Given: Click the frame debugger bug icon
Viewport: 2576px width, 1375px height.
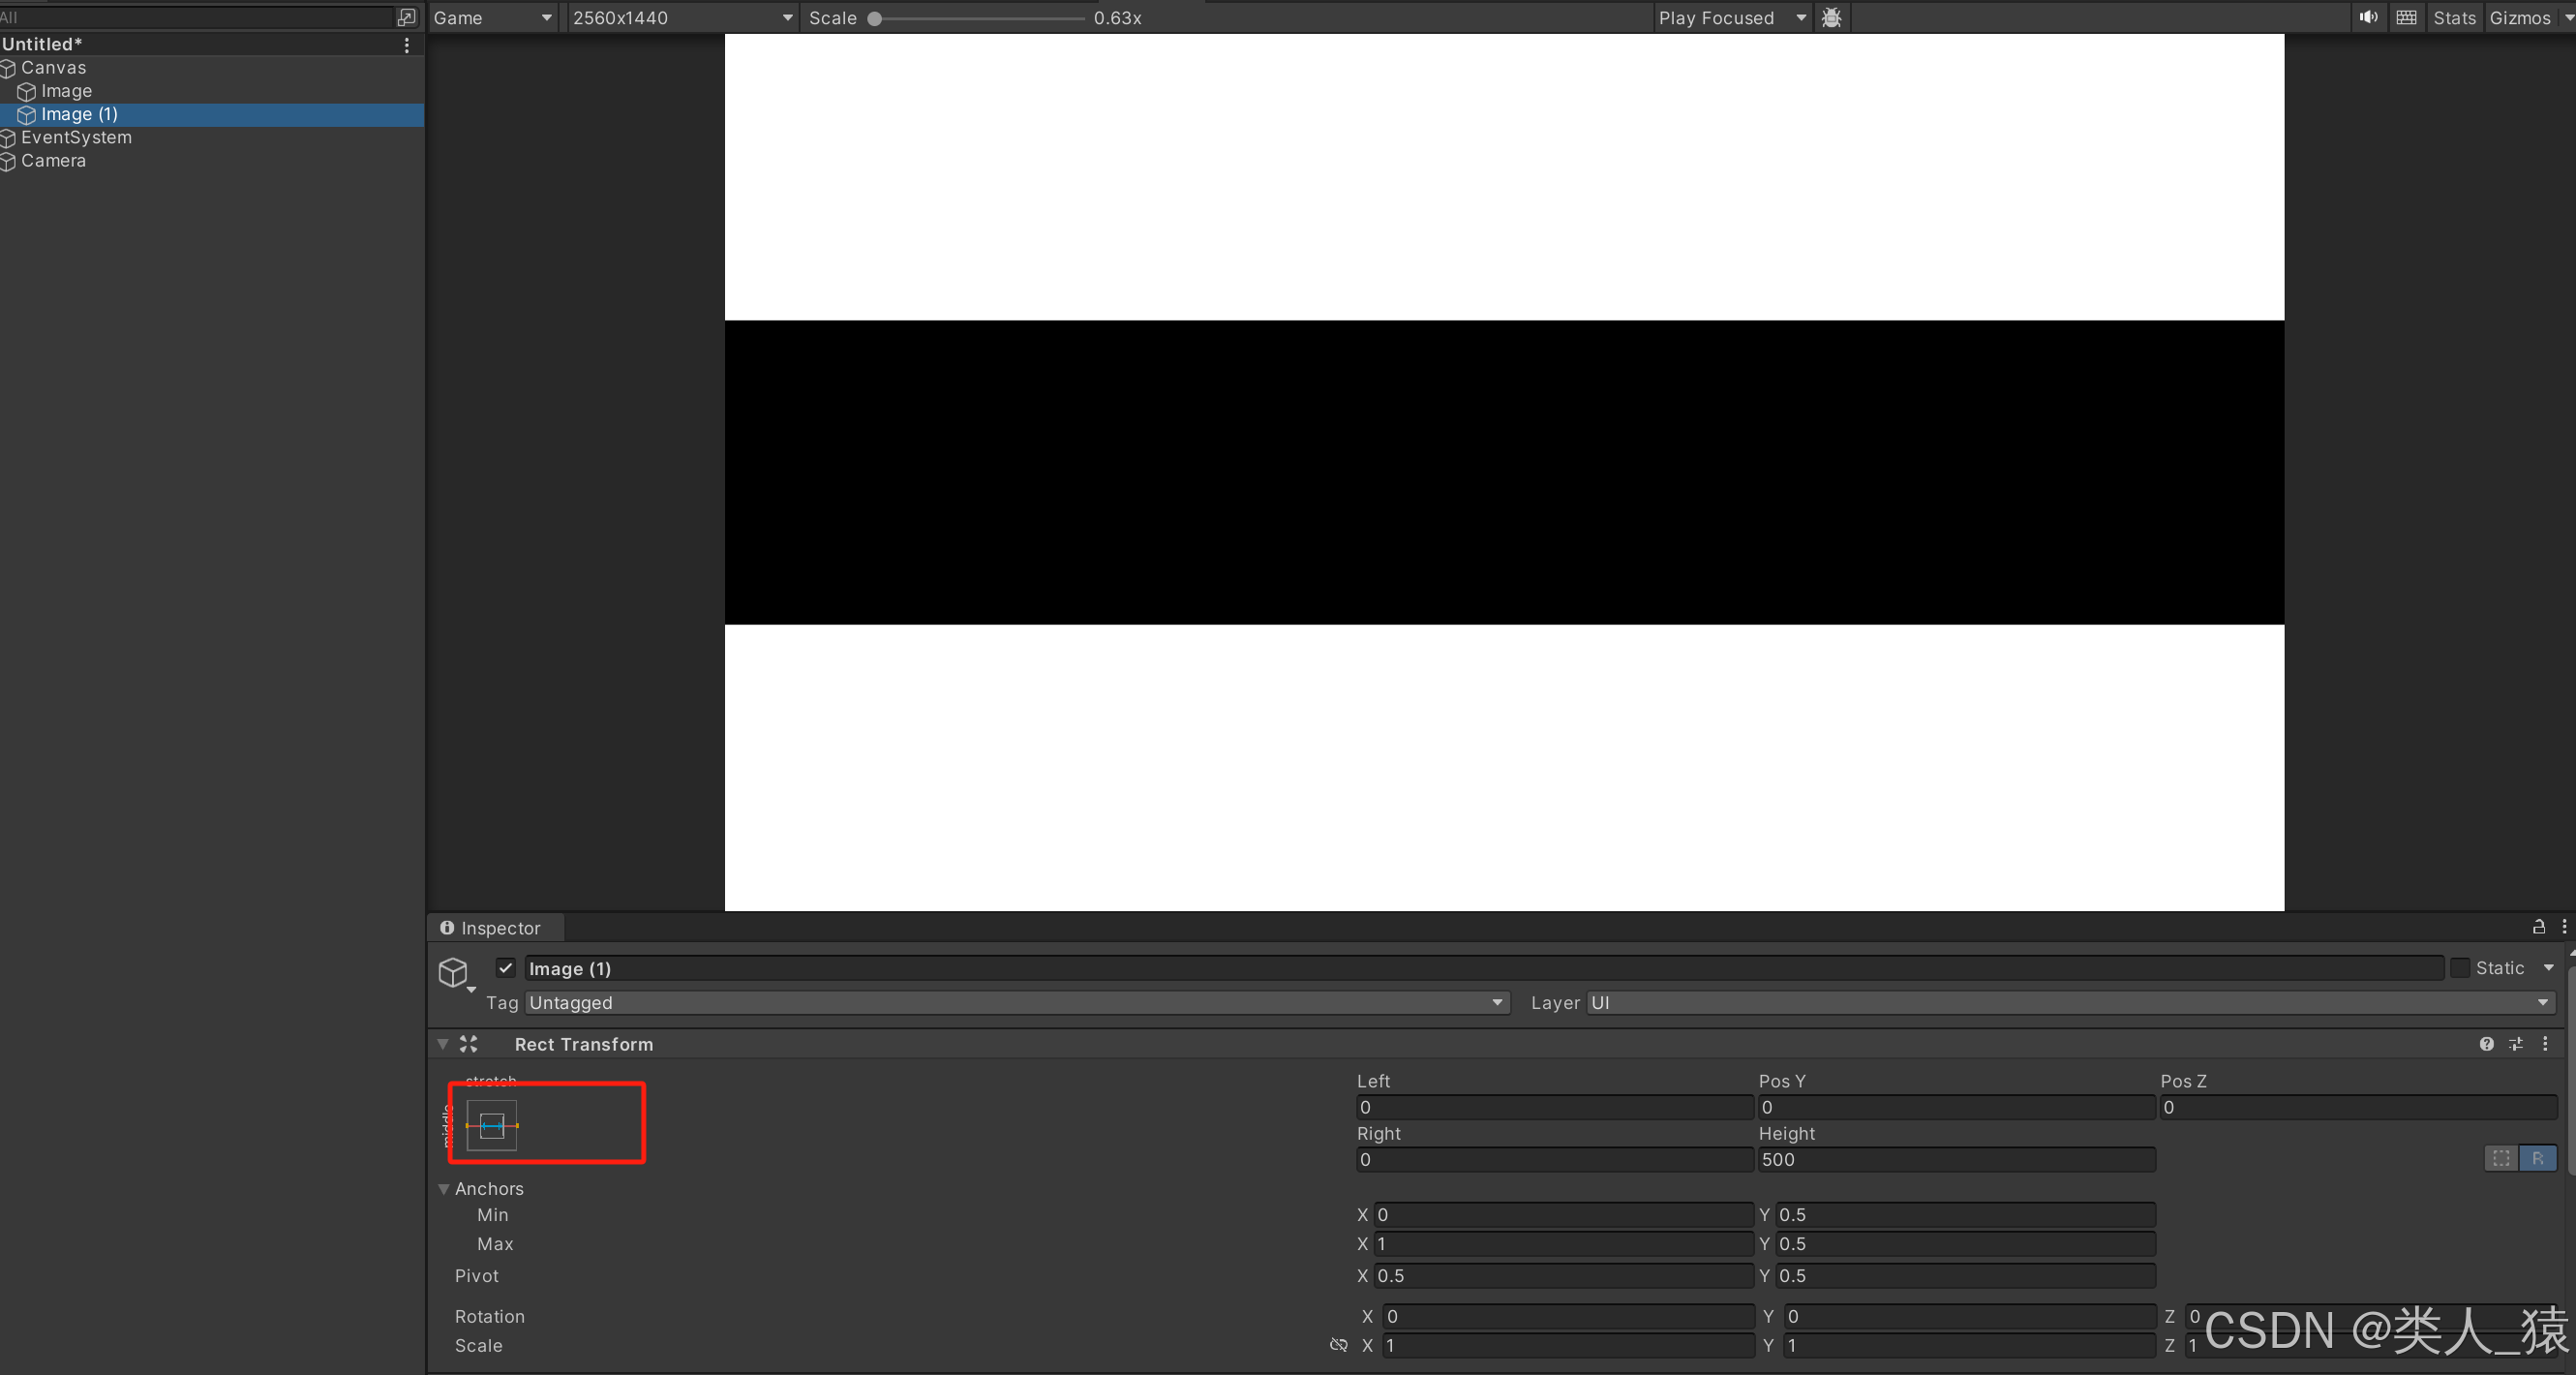Looking at the screenshot, I should point(1831,17).
